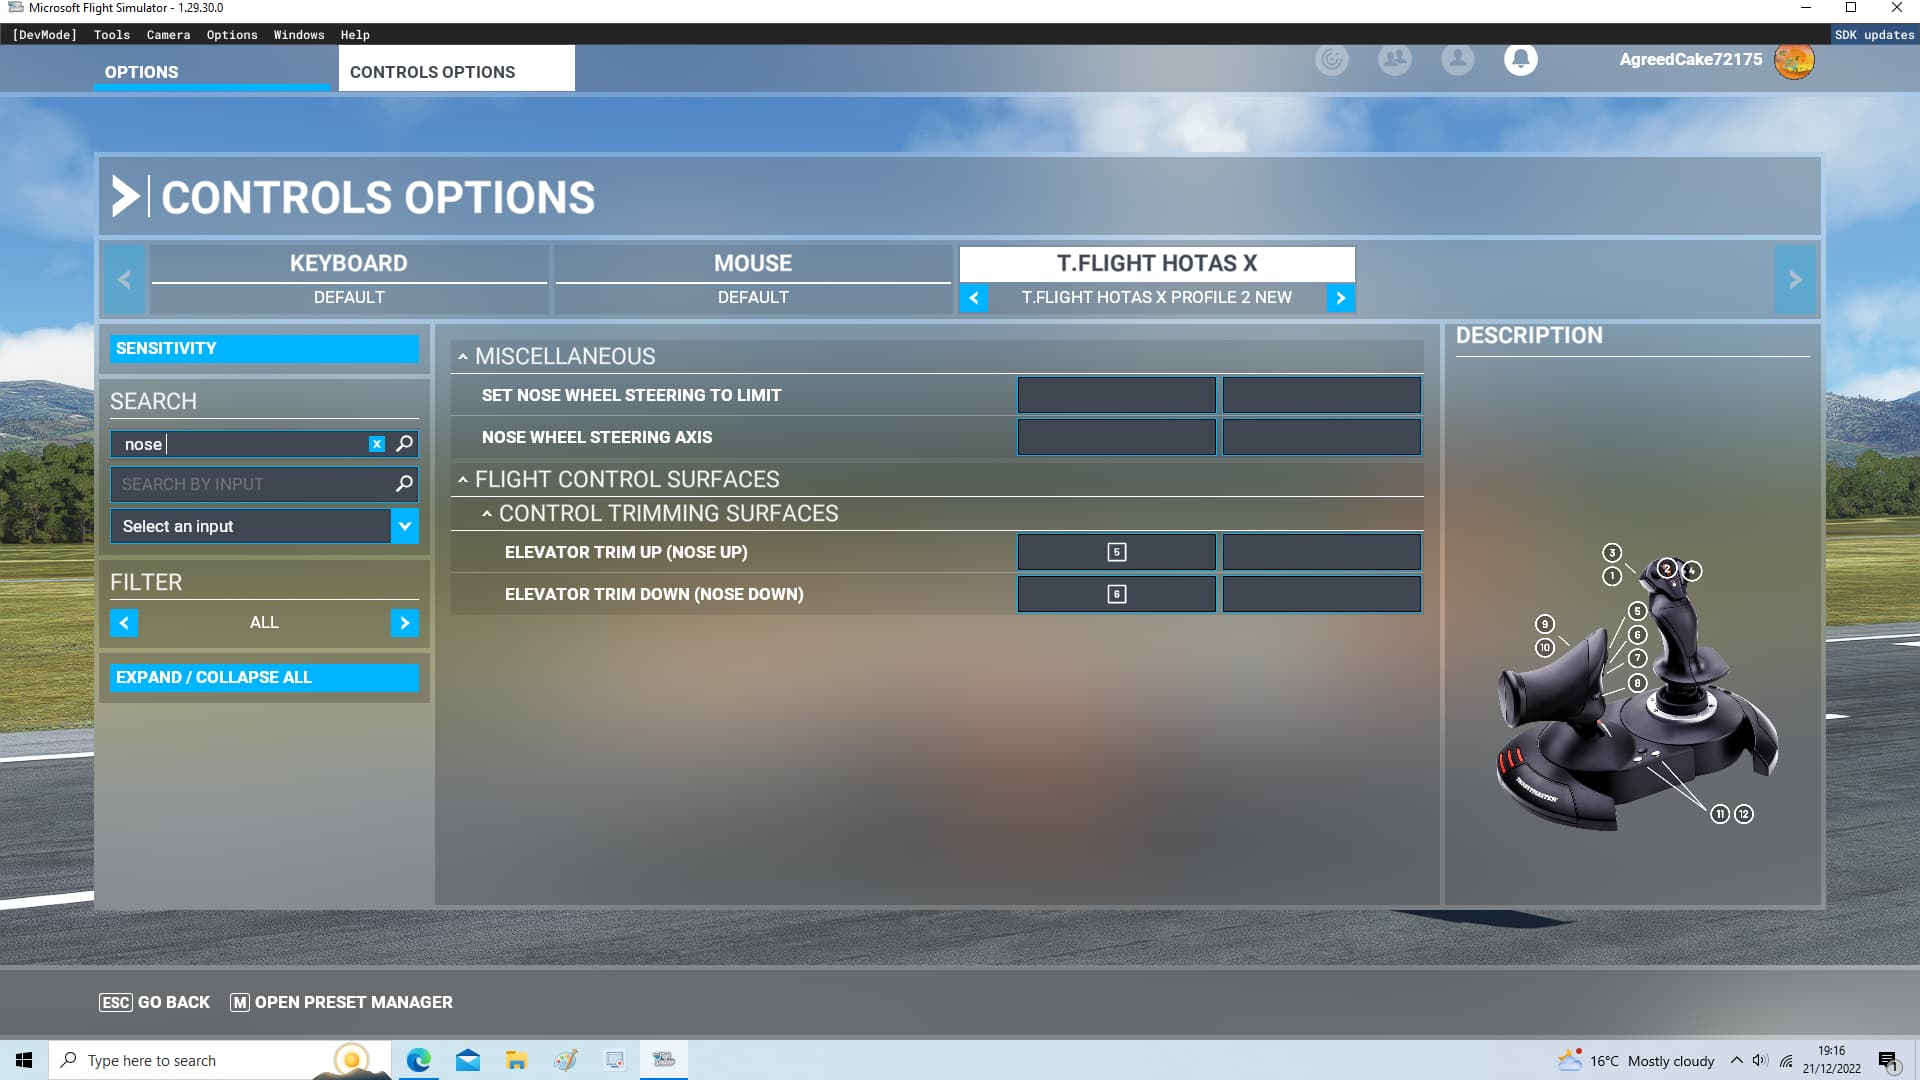Viewport: 1920px width, 1080px height.
Task: Click magnifier icon in nose search box
Action: tap(404, 444)
